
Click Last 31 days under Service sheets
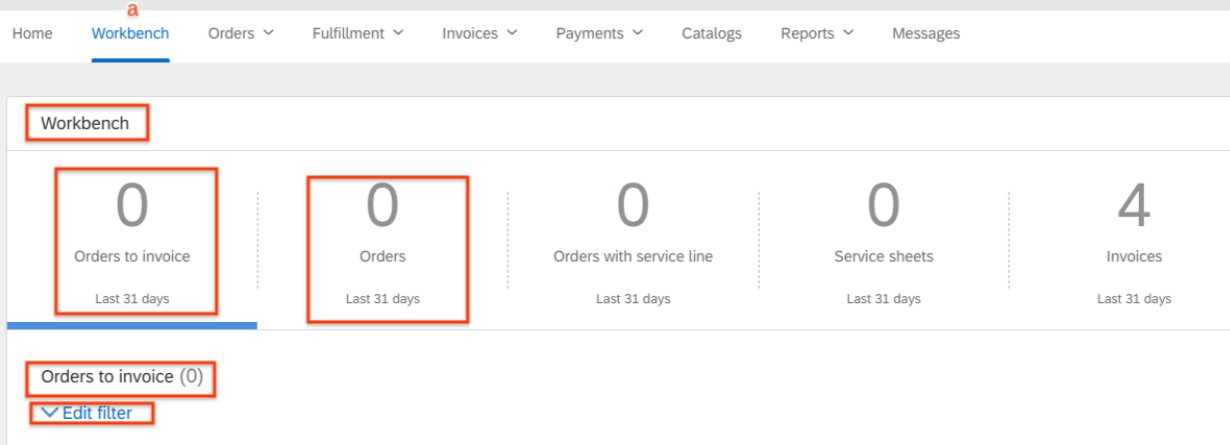(884, 299)
